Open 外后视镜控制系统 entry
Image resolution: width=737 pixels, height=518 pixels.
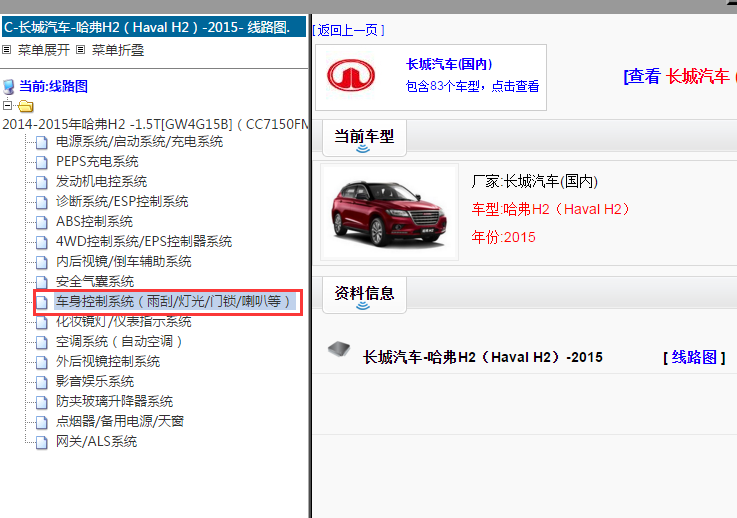[108, 361]
